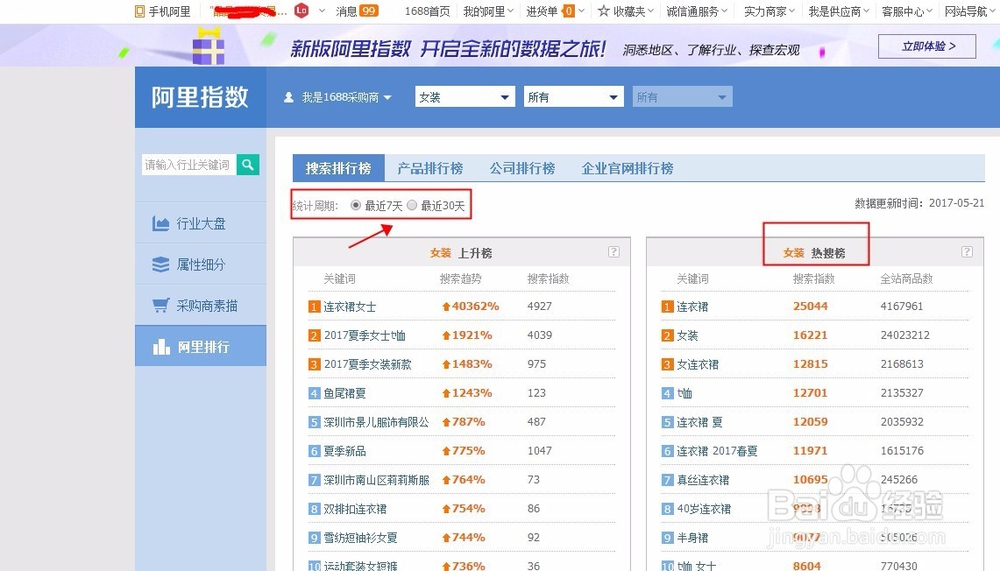
Task: Select 最近30天 radio button
Action: [x=412, y=205]
